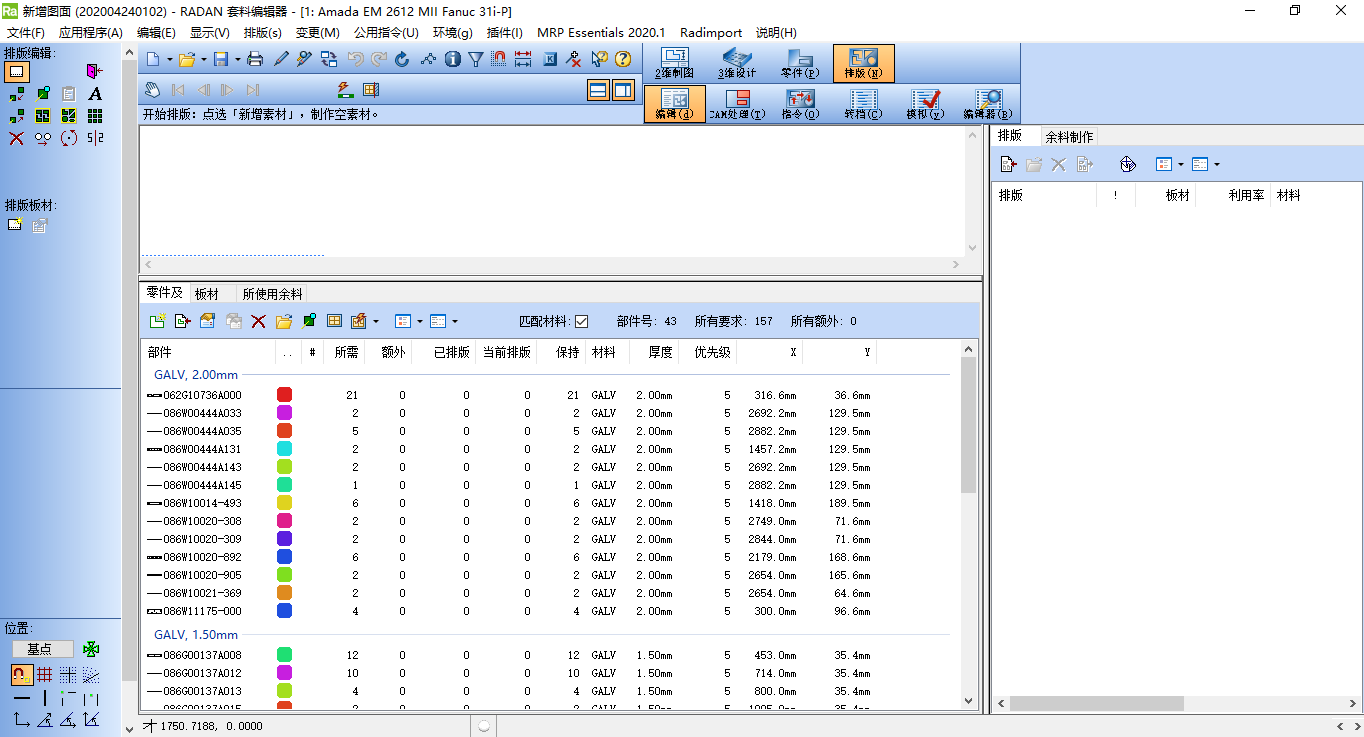Image resolution: width=1364 pixels, height=737 pixels.
Task: Click the node curve icon in toolbar
Action: (428, 59)
